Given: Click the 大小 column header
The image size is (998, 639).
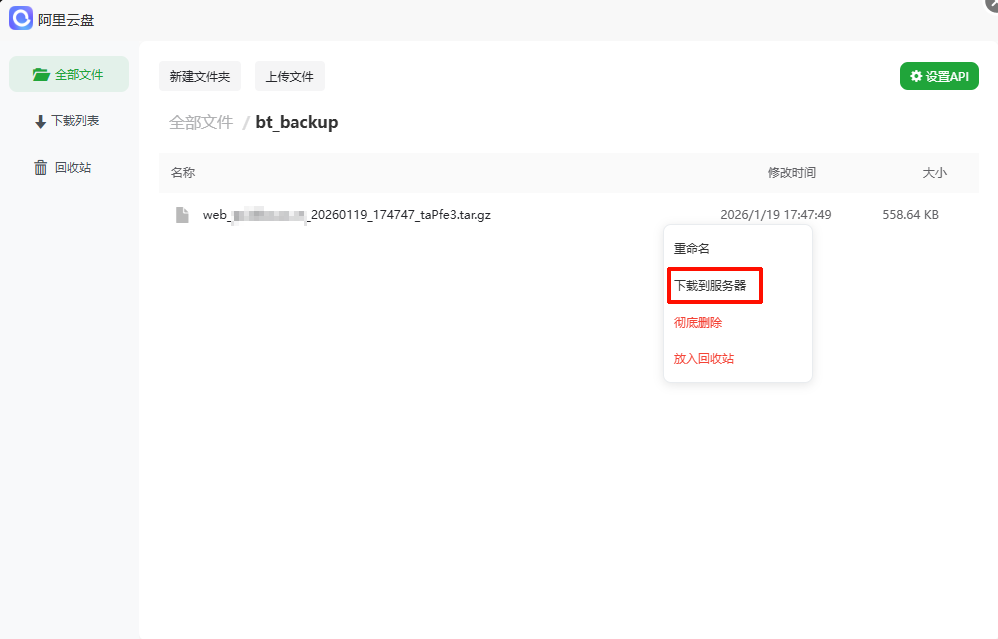Looking at the screenshot, I should coord(934,173).
